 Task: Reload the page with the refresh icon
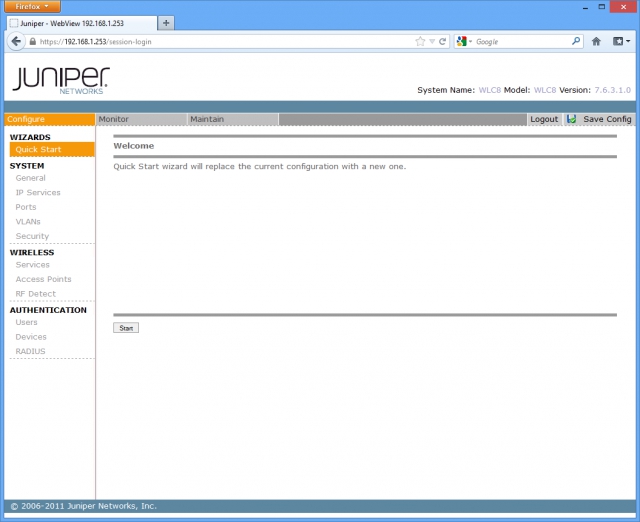[442, 41]
